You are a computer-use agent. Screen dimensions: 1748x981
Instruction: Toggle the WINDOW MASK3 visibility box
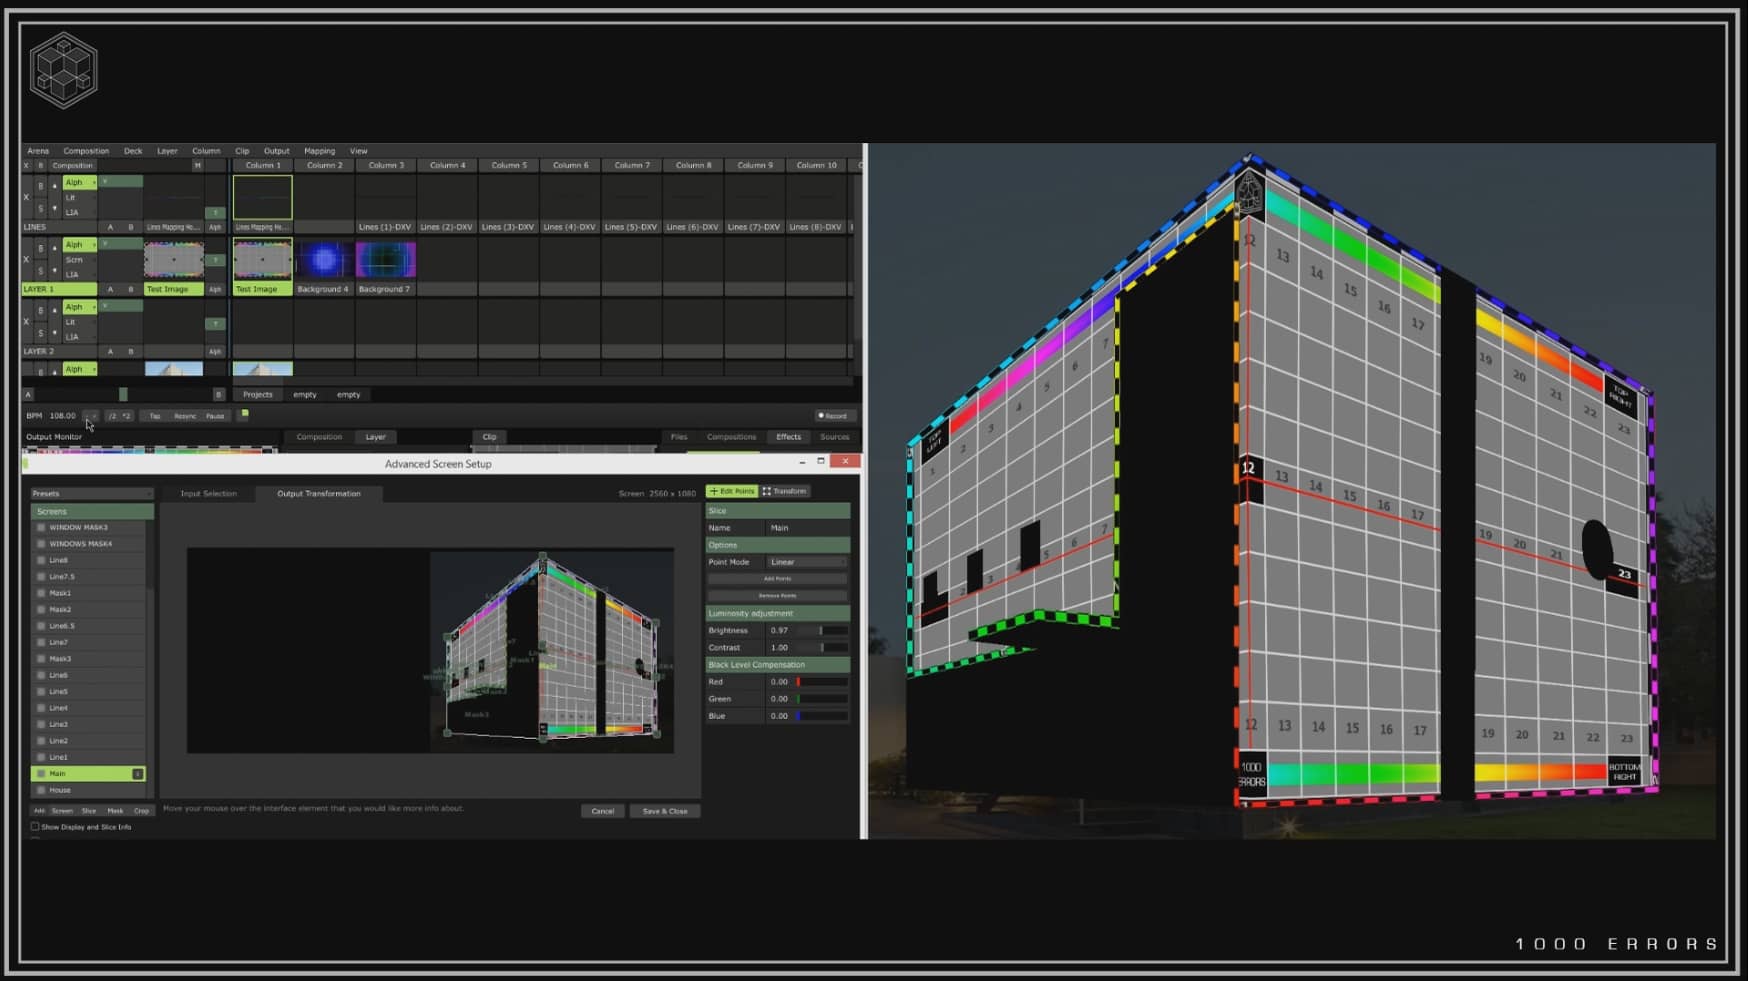click(41, 527)
